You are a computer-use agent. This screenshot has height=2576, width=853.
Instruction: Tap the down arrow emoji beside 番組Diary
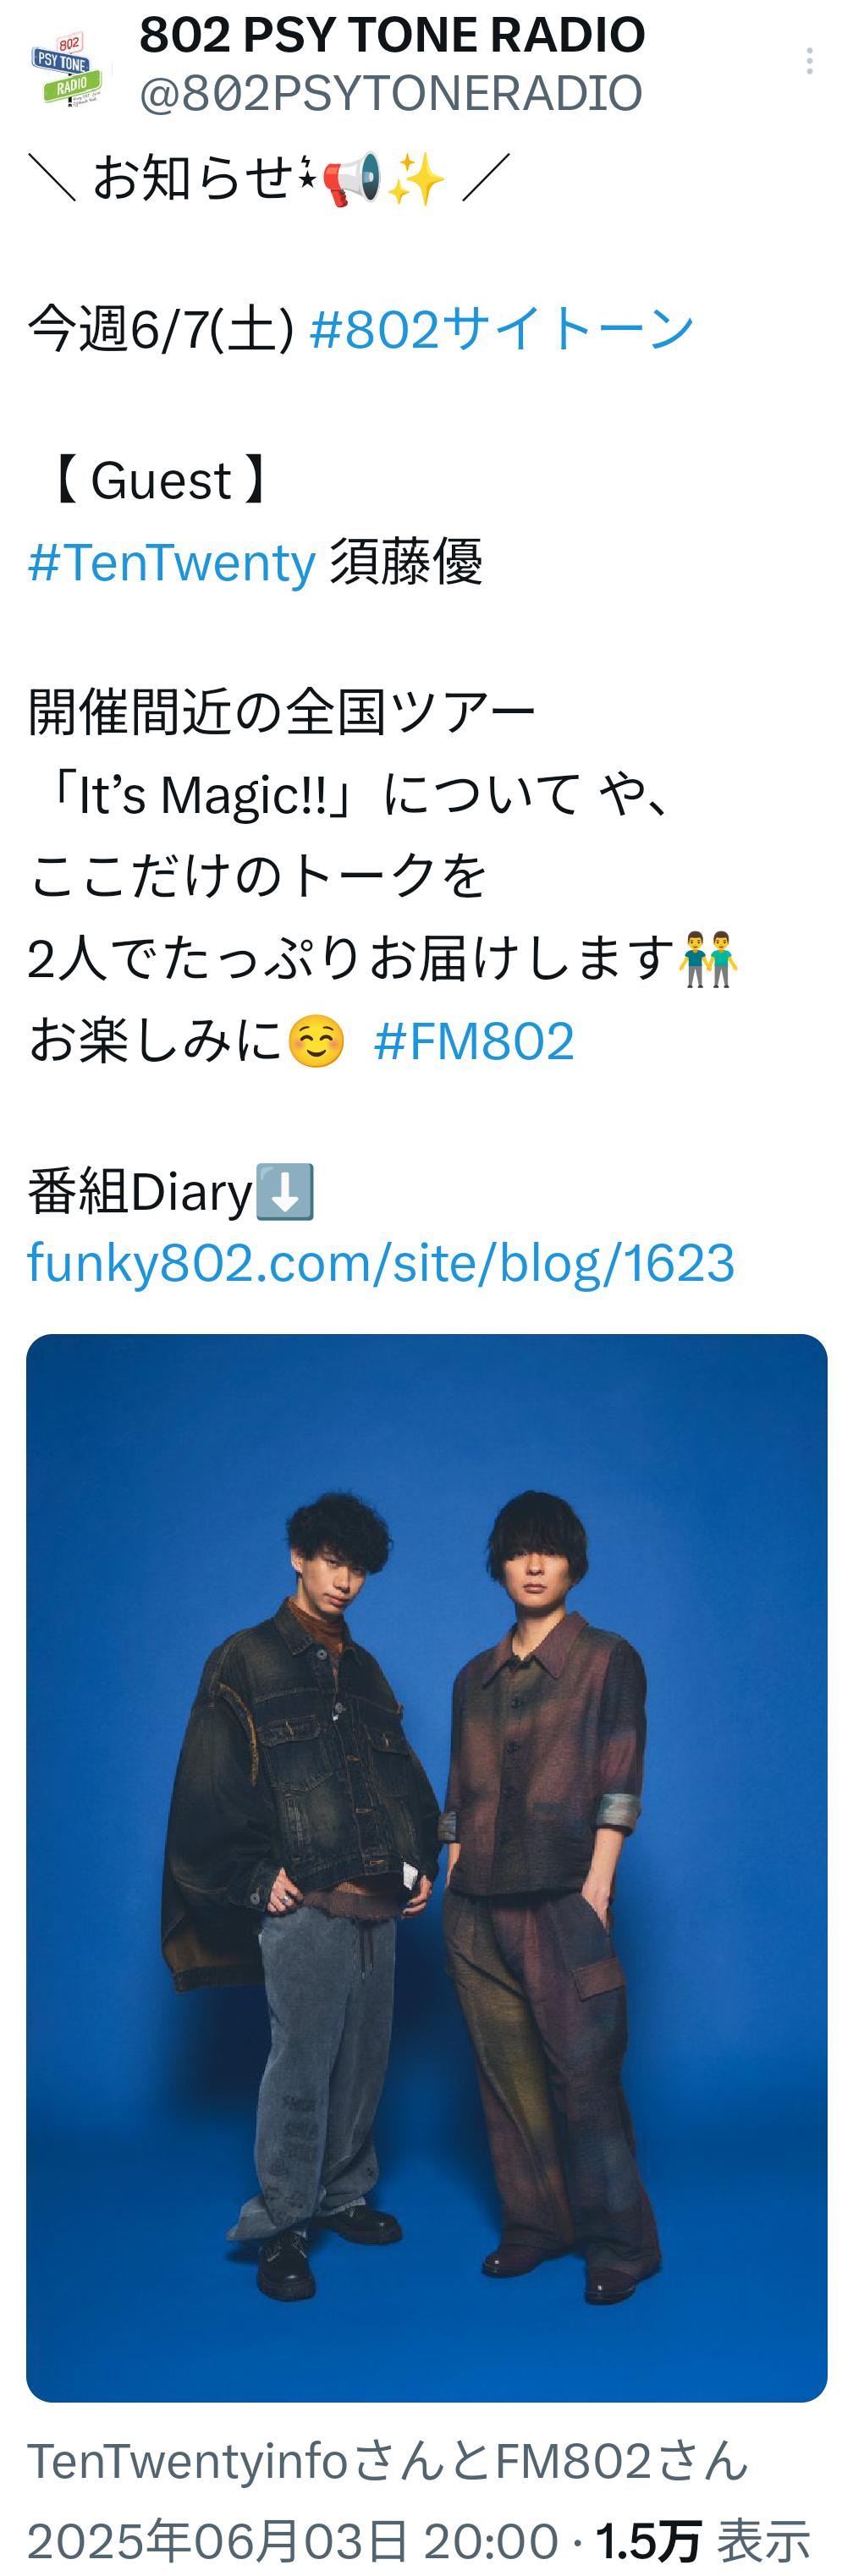[x=285, y=1191]
